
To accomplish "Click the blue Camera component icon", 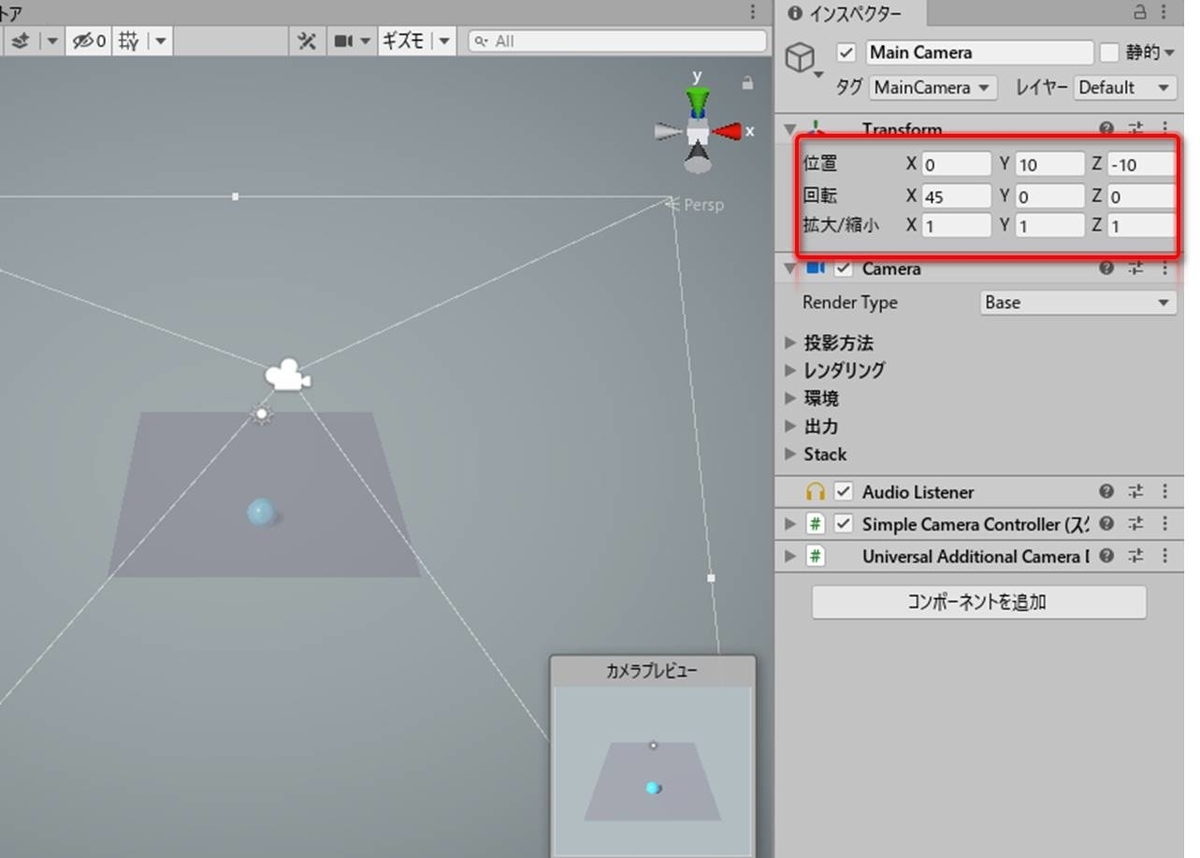I will (816, 268).
